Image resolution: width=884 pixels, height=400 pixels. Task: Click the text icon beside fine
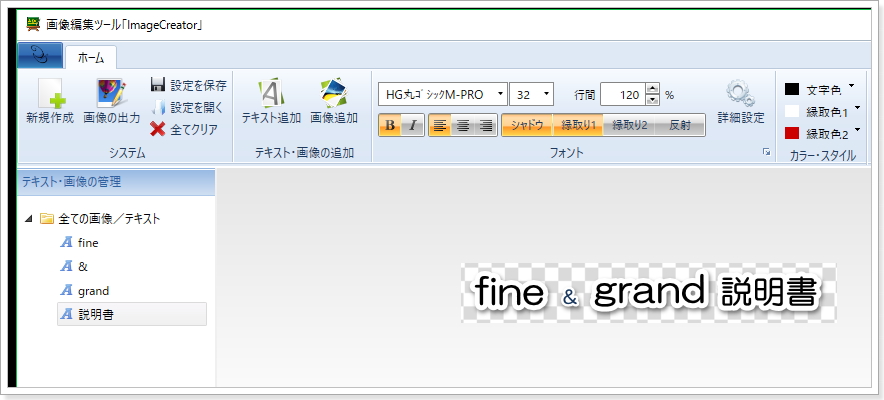click(x=67, y=242)
